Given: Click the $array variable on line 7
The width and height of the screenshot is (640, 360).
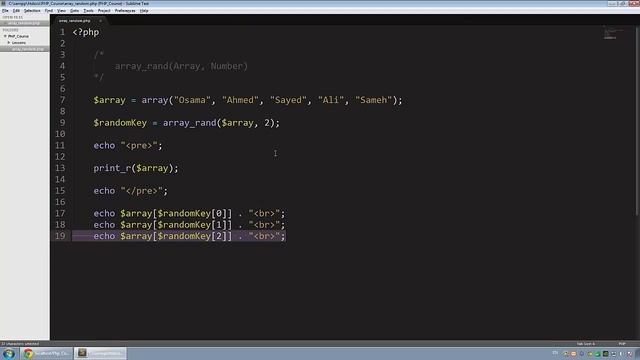Looking at the screenshot, I should tap(109, 100).
